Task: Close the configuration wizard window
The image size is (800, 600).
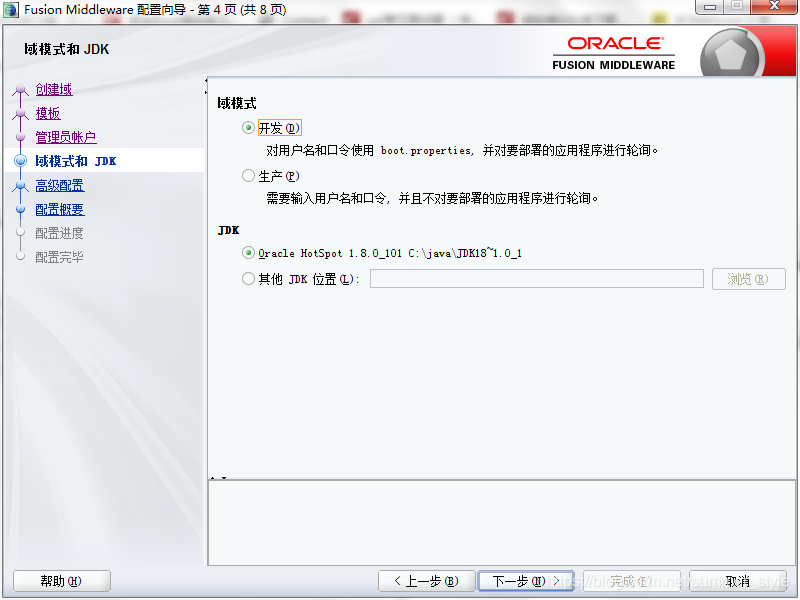Action: coord(774,7)
